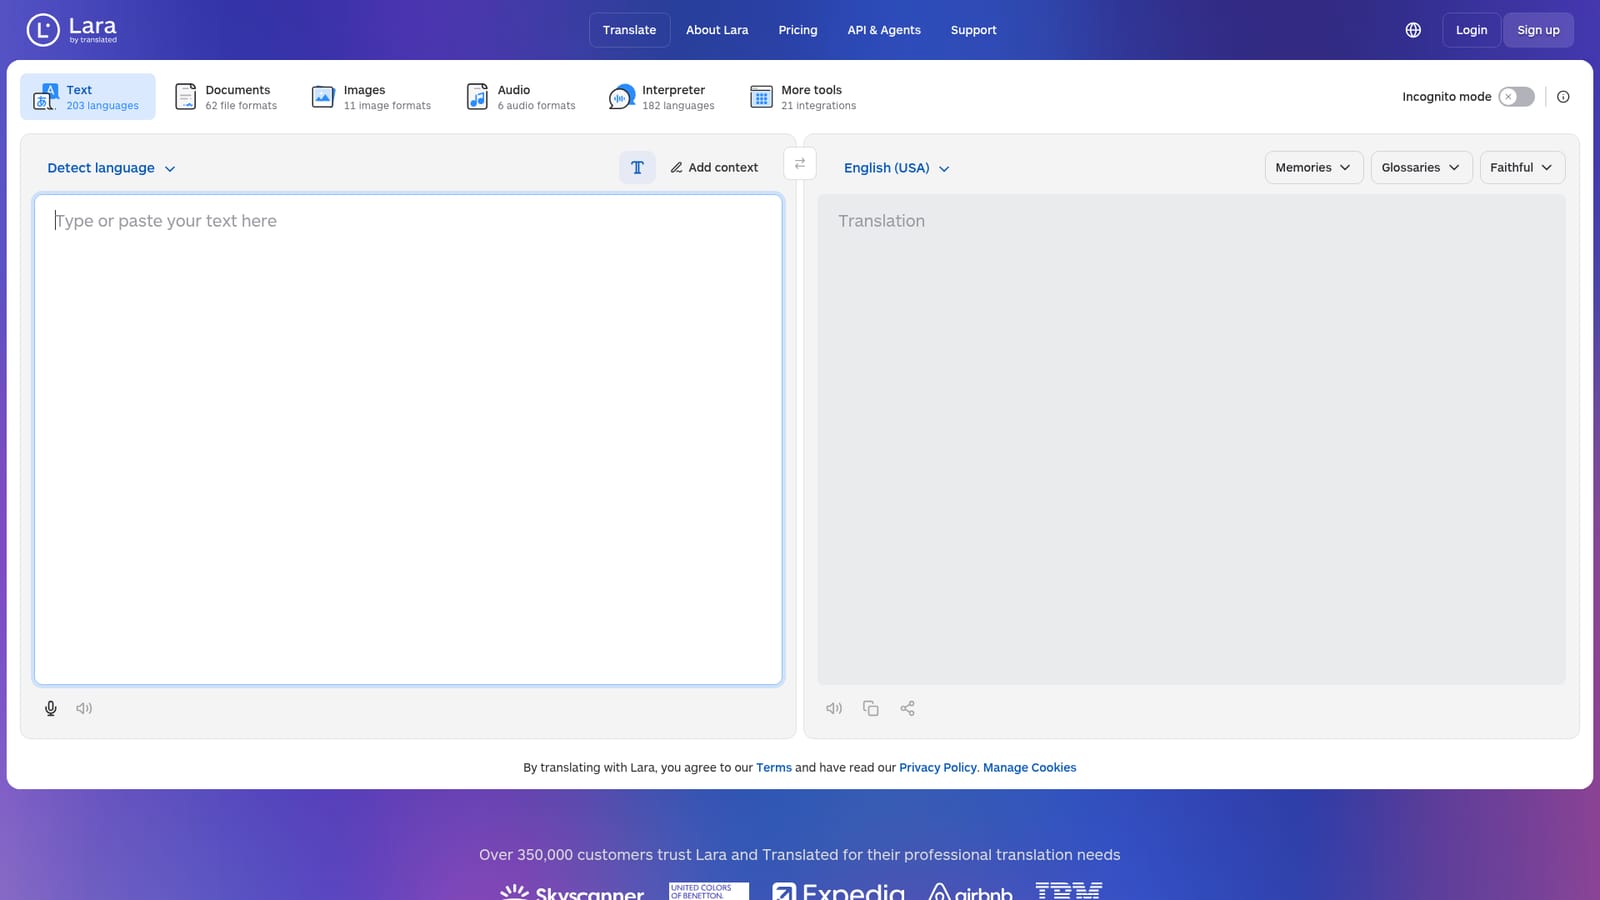
Task: Click Add context button
Action: [714, 167]
